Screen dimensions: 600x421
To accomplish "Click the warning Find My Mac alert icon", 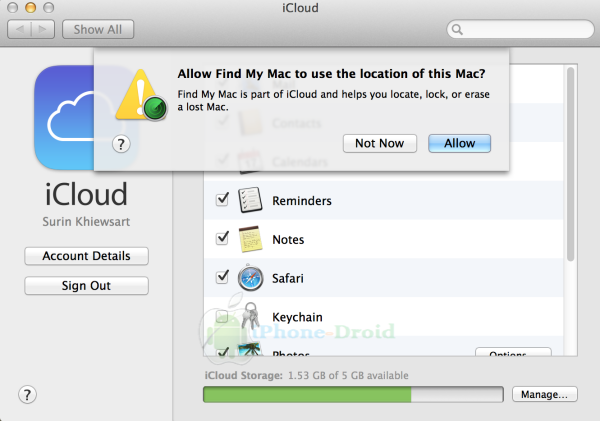I will [141, 93].
